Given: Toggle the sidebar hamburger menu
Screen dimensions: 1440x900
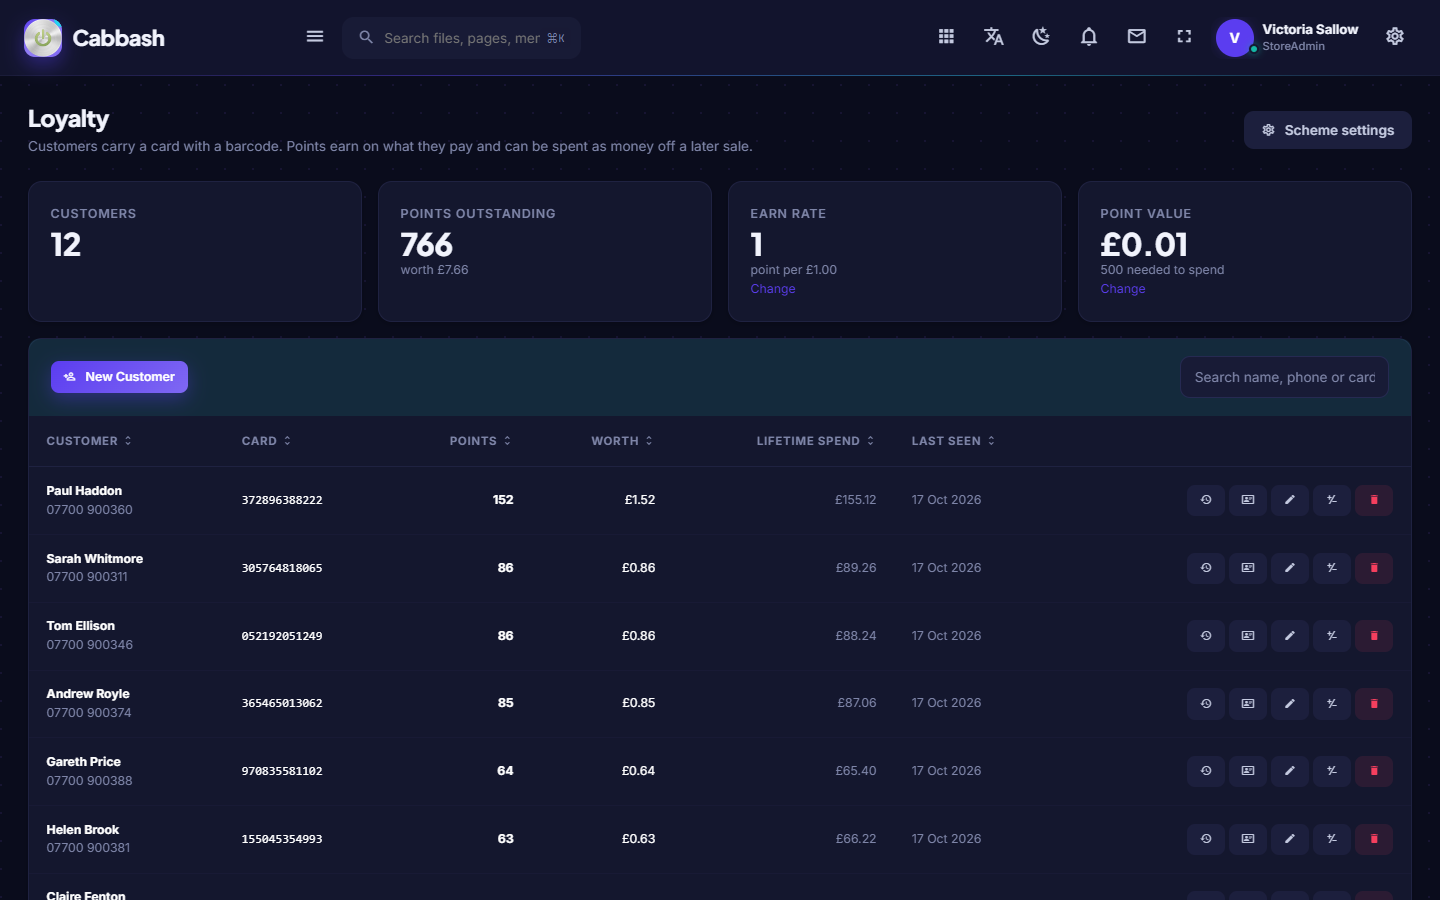Looking at the screenshot, I should coord(315,37).
